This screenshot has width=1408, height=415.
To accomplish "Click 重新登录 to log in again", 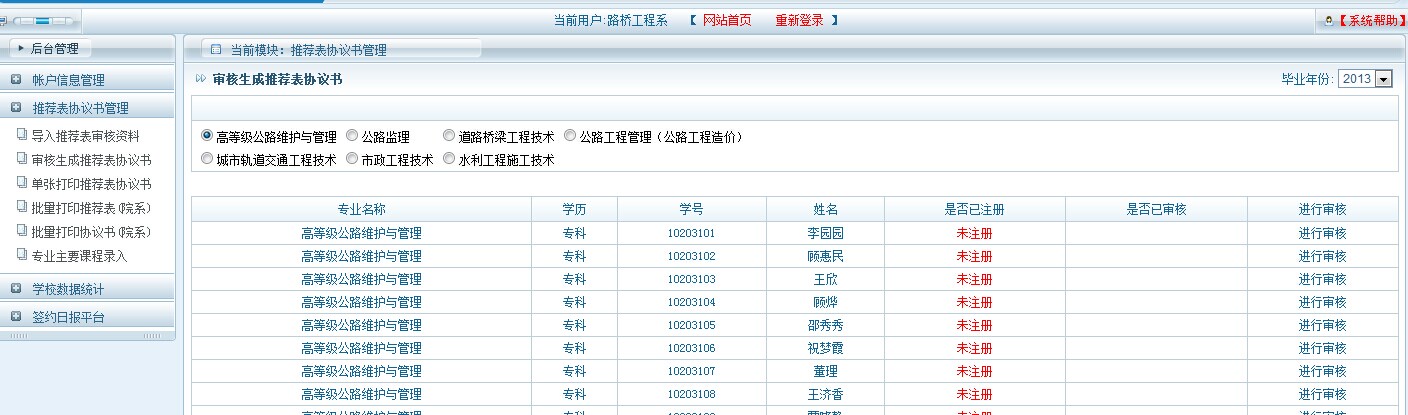I will point(799,20).
